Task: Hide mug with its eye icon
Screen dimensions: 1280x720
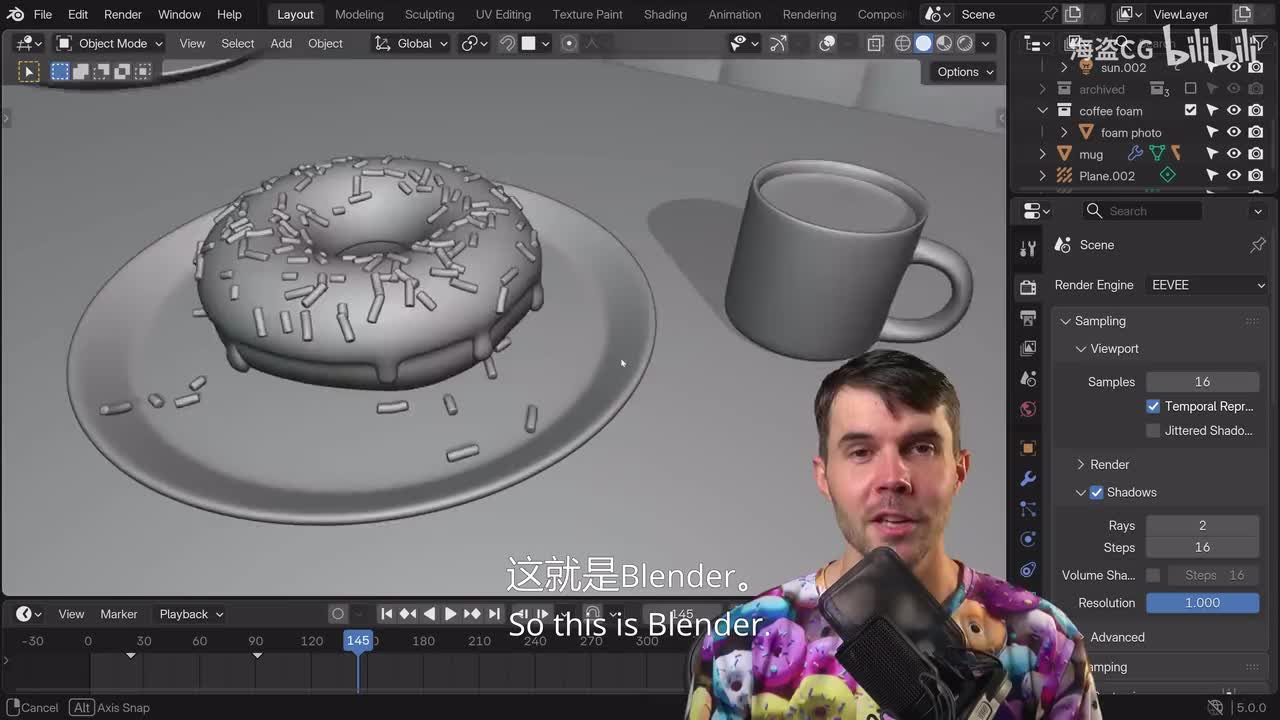Action: (1234, 154)
